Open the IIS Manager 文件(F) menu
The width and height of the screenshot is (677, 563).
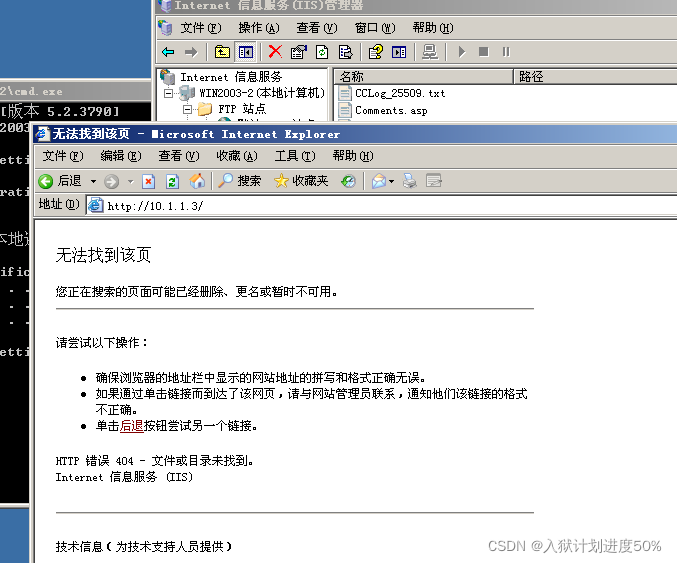point(201,28)
